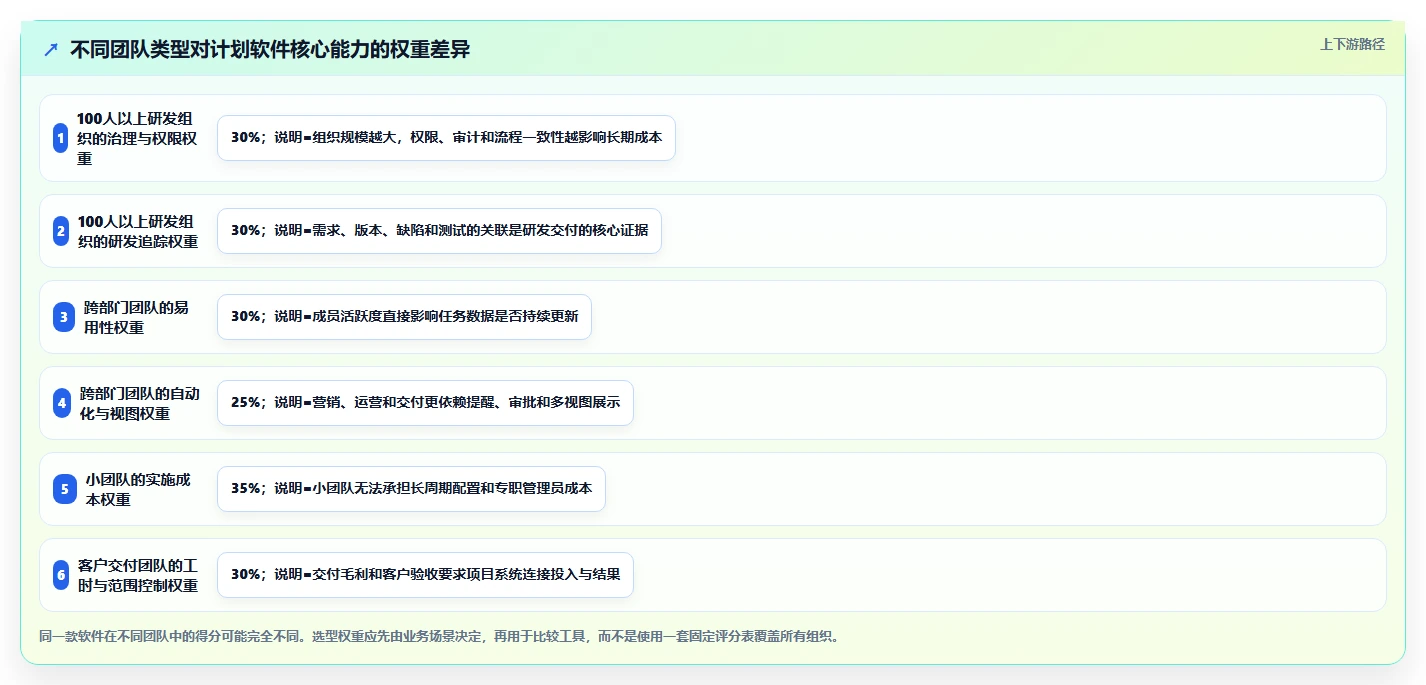Click the value box about 需求、版本、缺陷和测试
1426x685 pixels.
439,231
